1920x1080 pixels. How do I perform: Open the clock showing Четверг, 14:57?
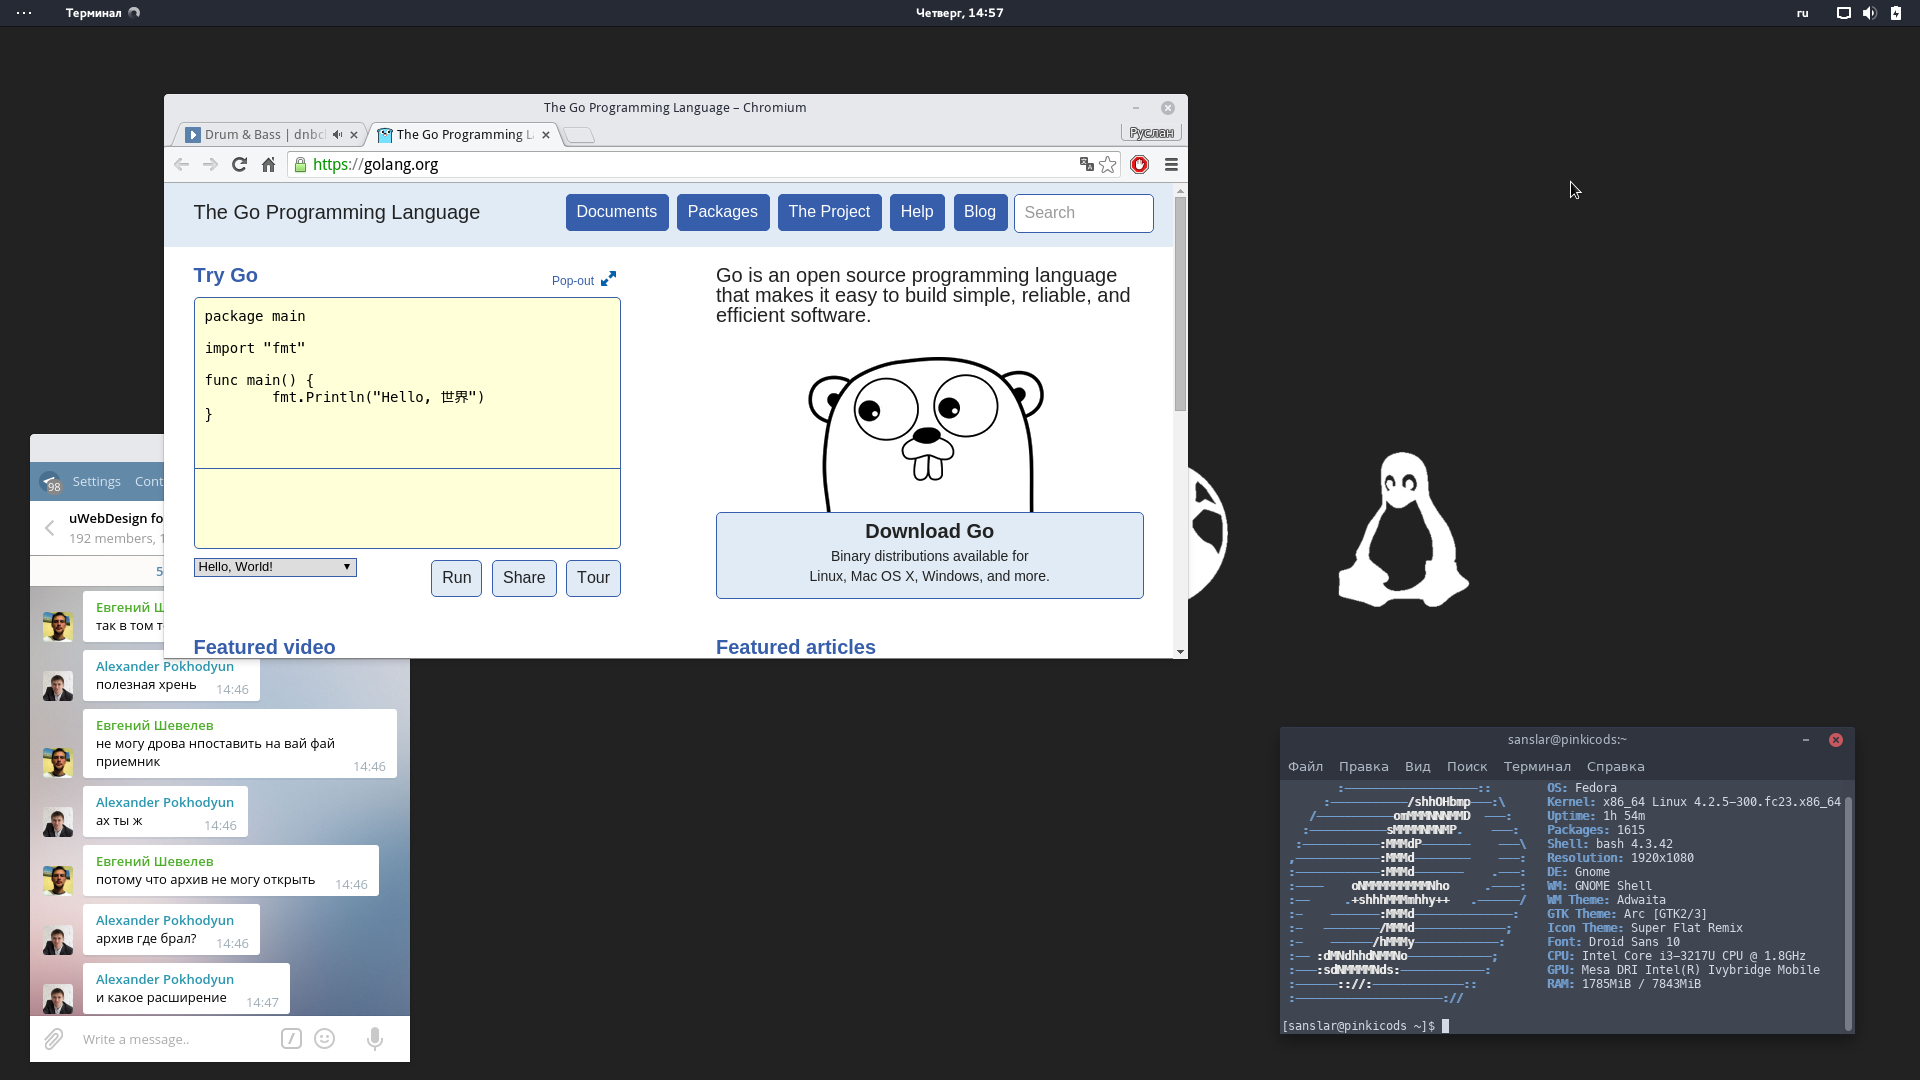[960, 13]
